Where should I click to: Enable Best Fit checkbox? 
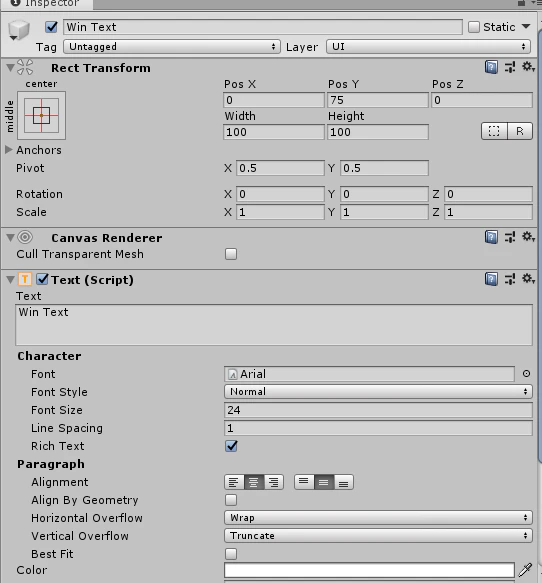pyautogui.click(x=231, y=554)
